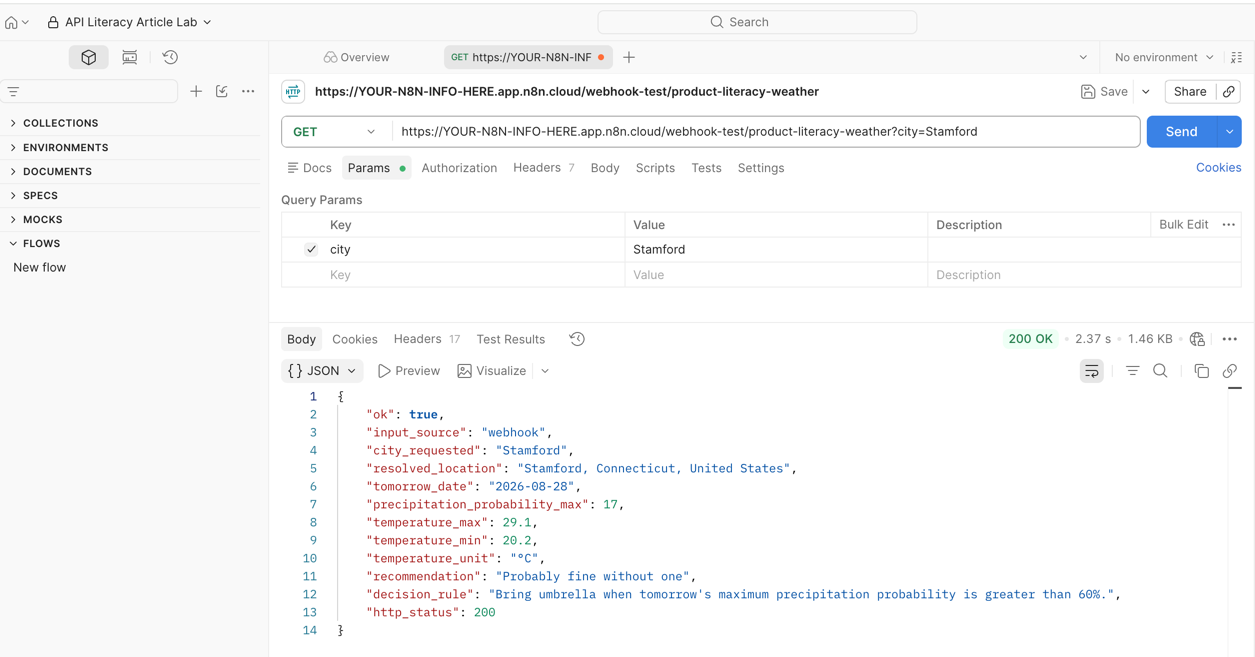The image size is (1255, 657).
Task: Click the top Search bar
Action: (x=757, y=22)
